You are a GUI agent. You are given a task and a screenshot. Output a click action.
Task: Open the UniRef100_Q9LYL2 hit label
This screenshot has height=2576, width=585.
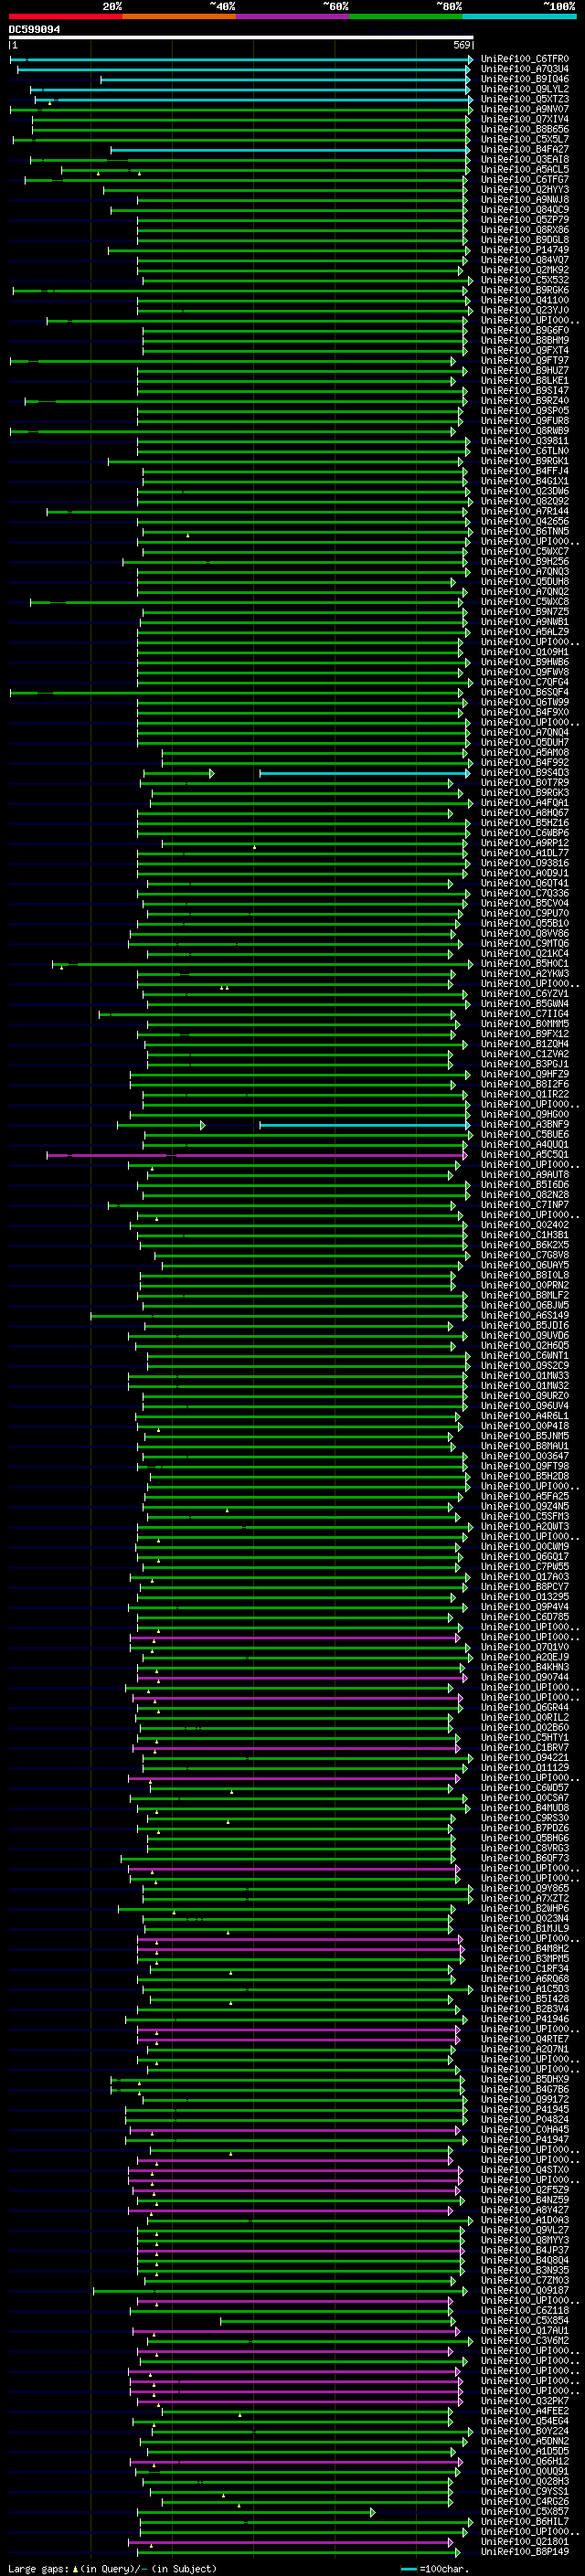tap(524, 89)
